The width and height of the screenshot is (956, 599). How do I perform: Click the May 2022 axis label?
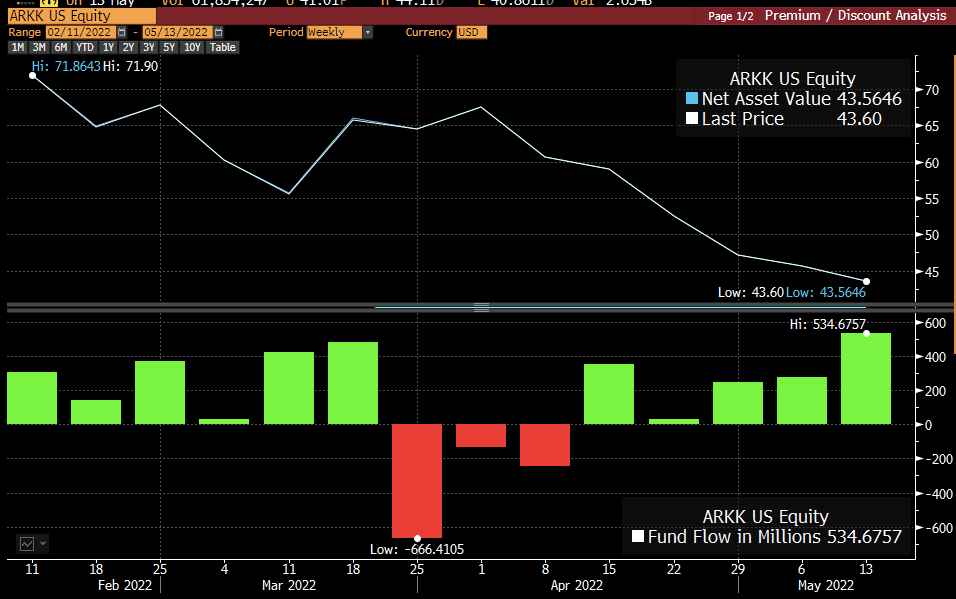[826, 586]
